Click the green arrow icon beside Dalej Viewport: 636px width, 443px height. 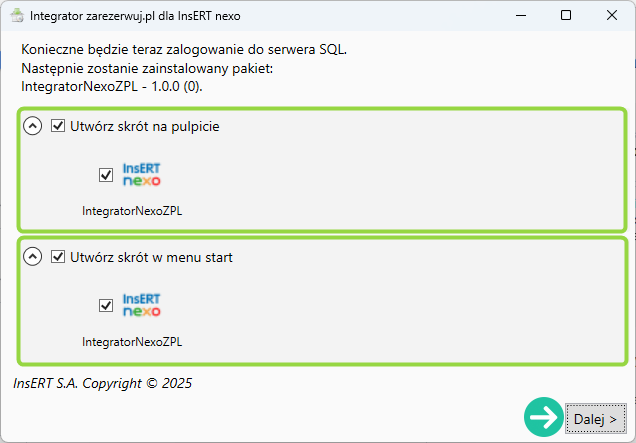click(543, 417)
